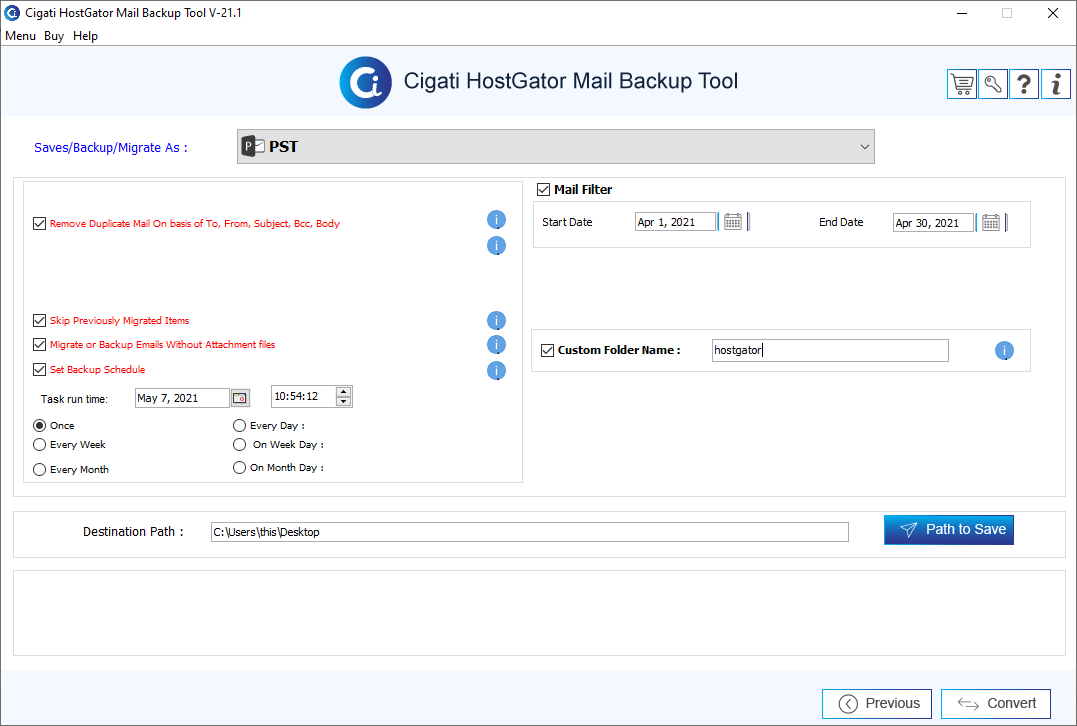
Task: Decrease task run time with down arrow
Action: pyautogui.click(x=343, y=401)
